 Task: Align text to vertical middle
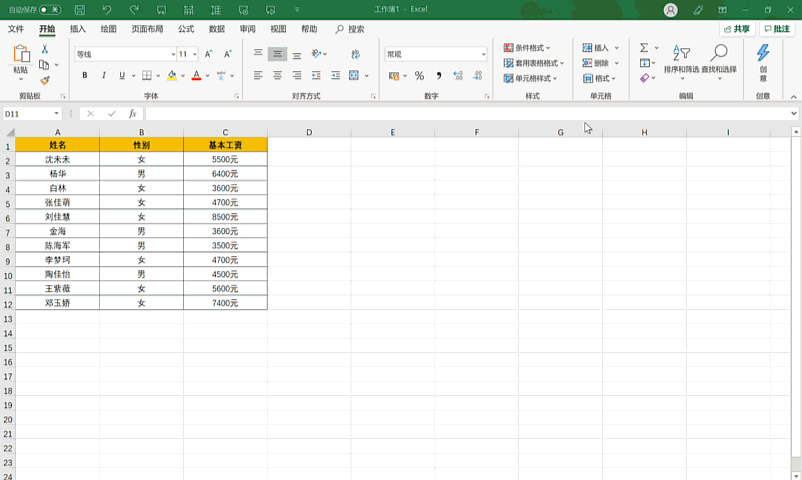coord(277,53)
